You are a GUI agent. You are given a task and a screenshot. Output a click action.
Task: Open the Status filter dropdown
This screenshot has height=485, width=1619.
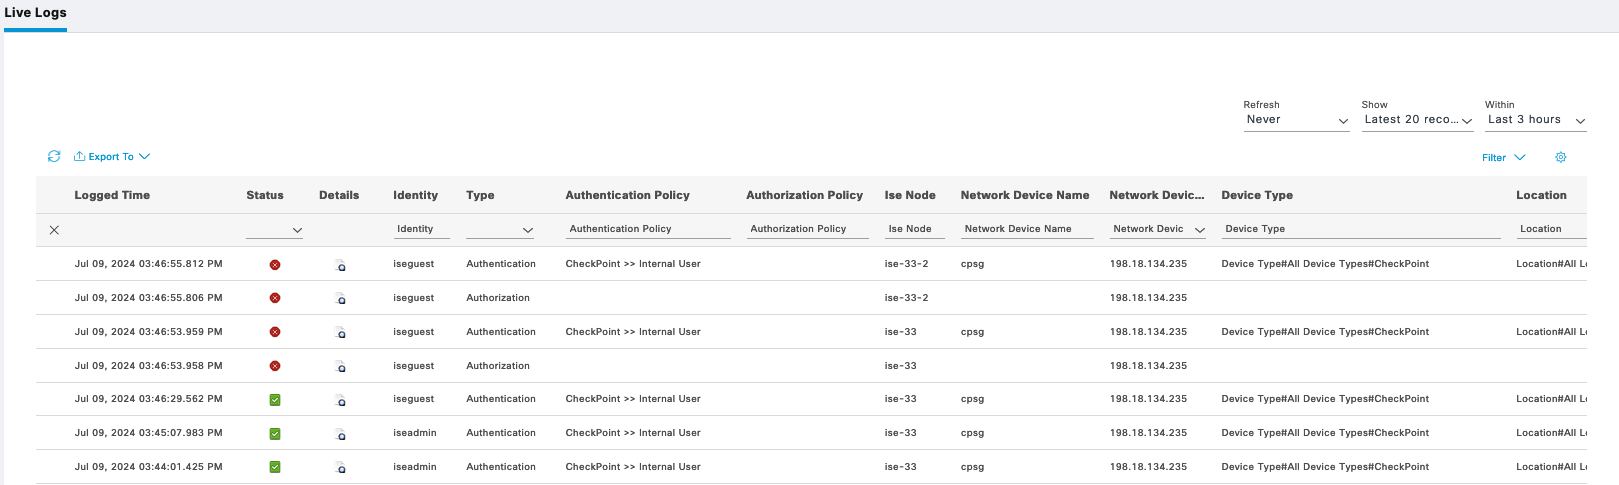pos(275,230)
